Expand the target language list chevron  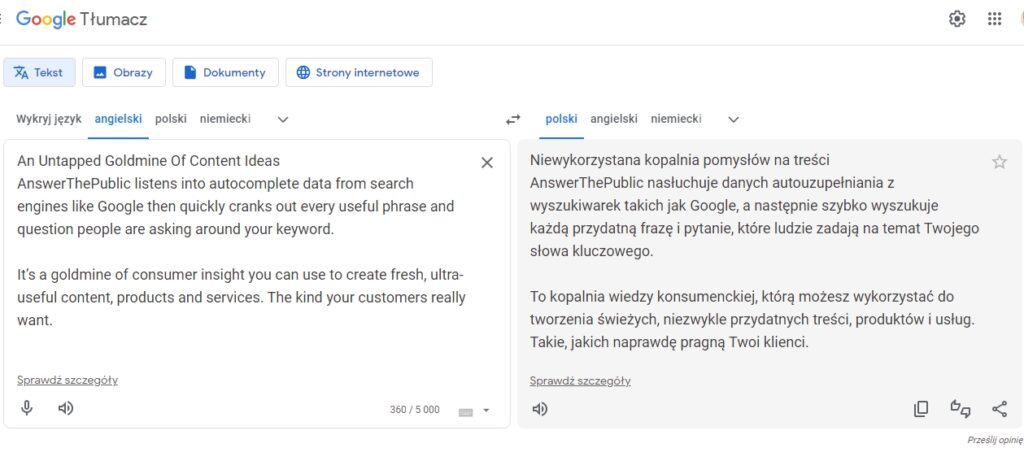[733, 119]
